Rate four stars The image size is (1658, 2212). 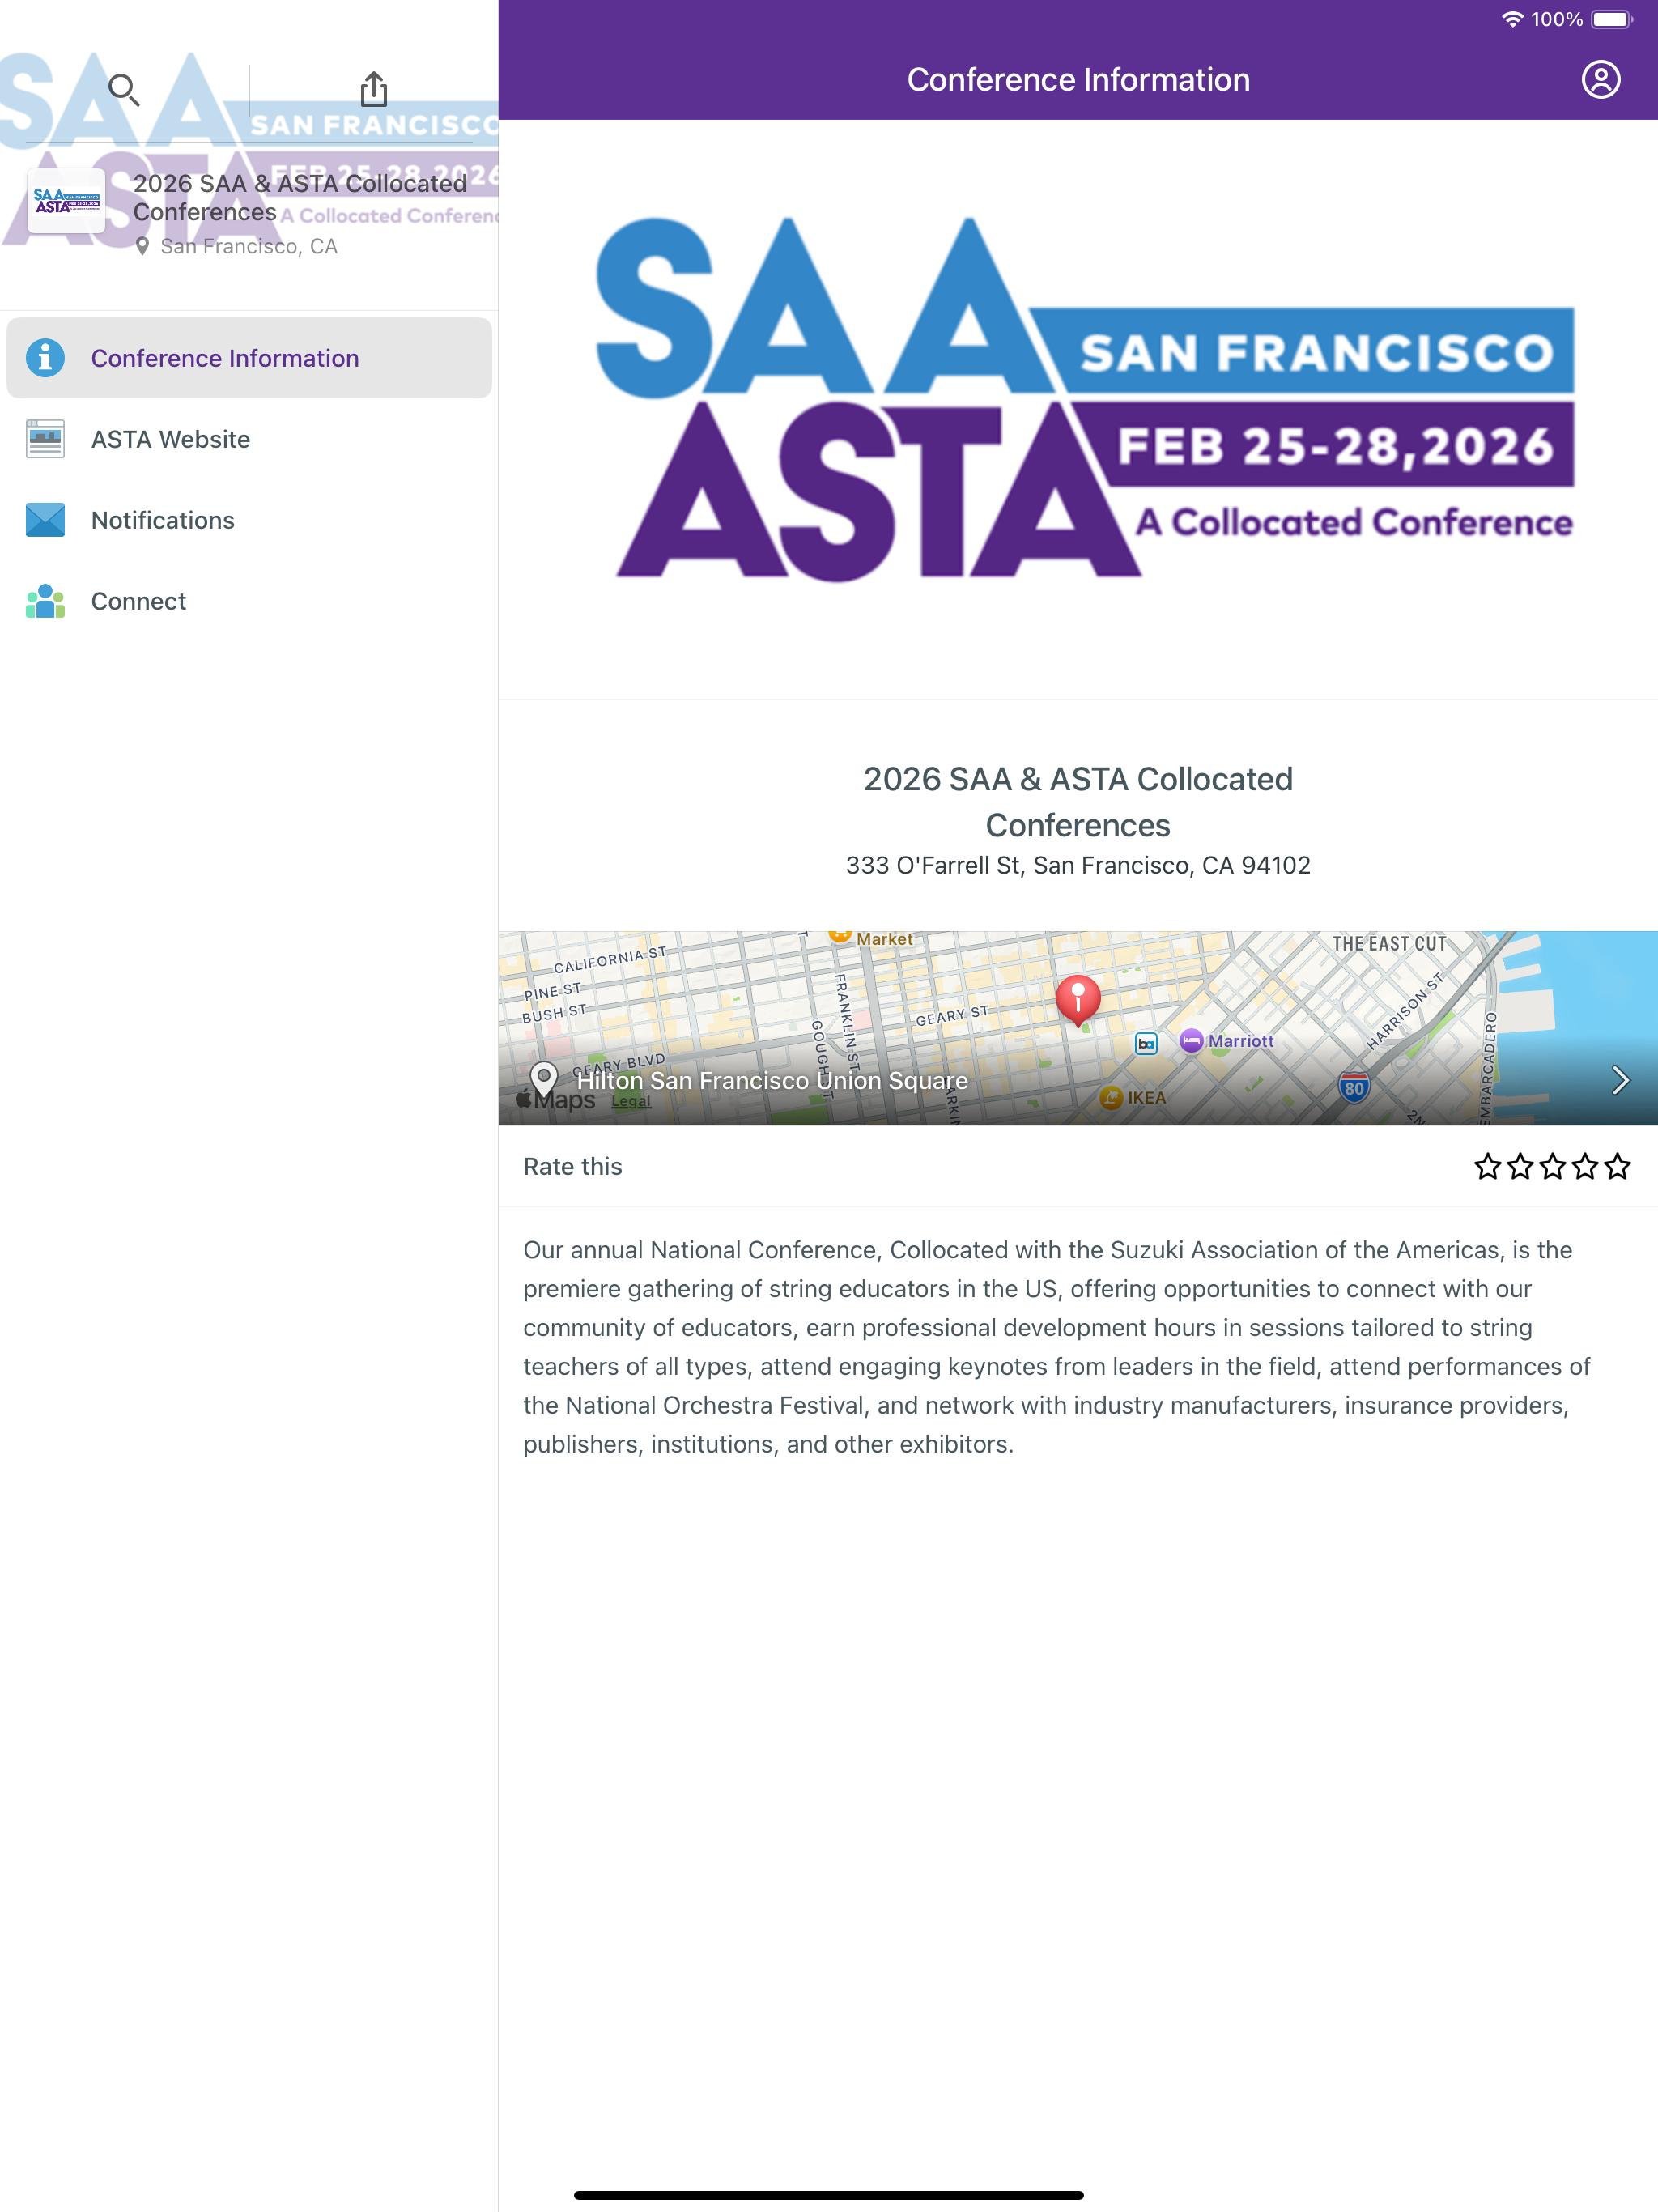[1585, 1166]
